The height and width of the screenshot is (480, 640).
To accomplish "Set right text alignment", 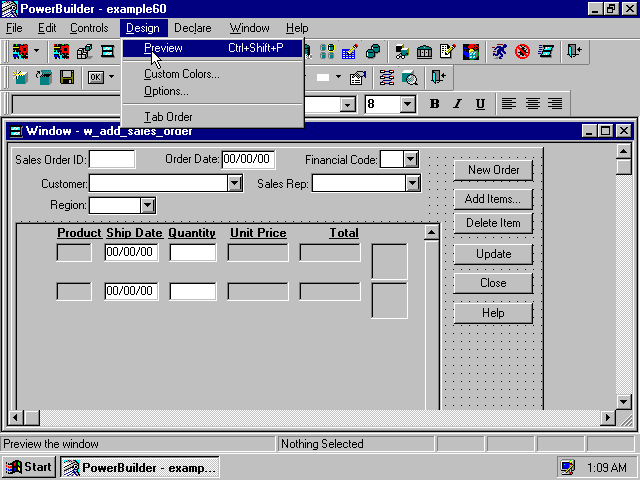I will (x=555, y=104).
